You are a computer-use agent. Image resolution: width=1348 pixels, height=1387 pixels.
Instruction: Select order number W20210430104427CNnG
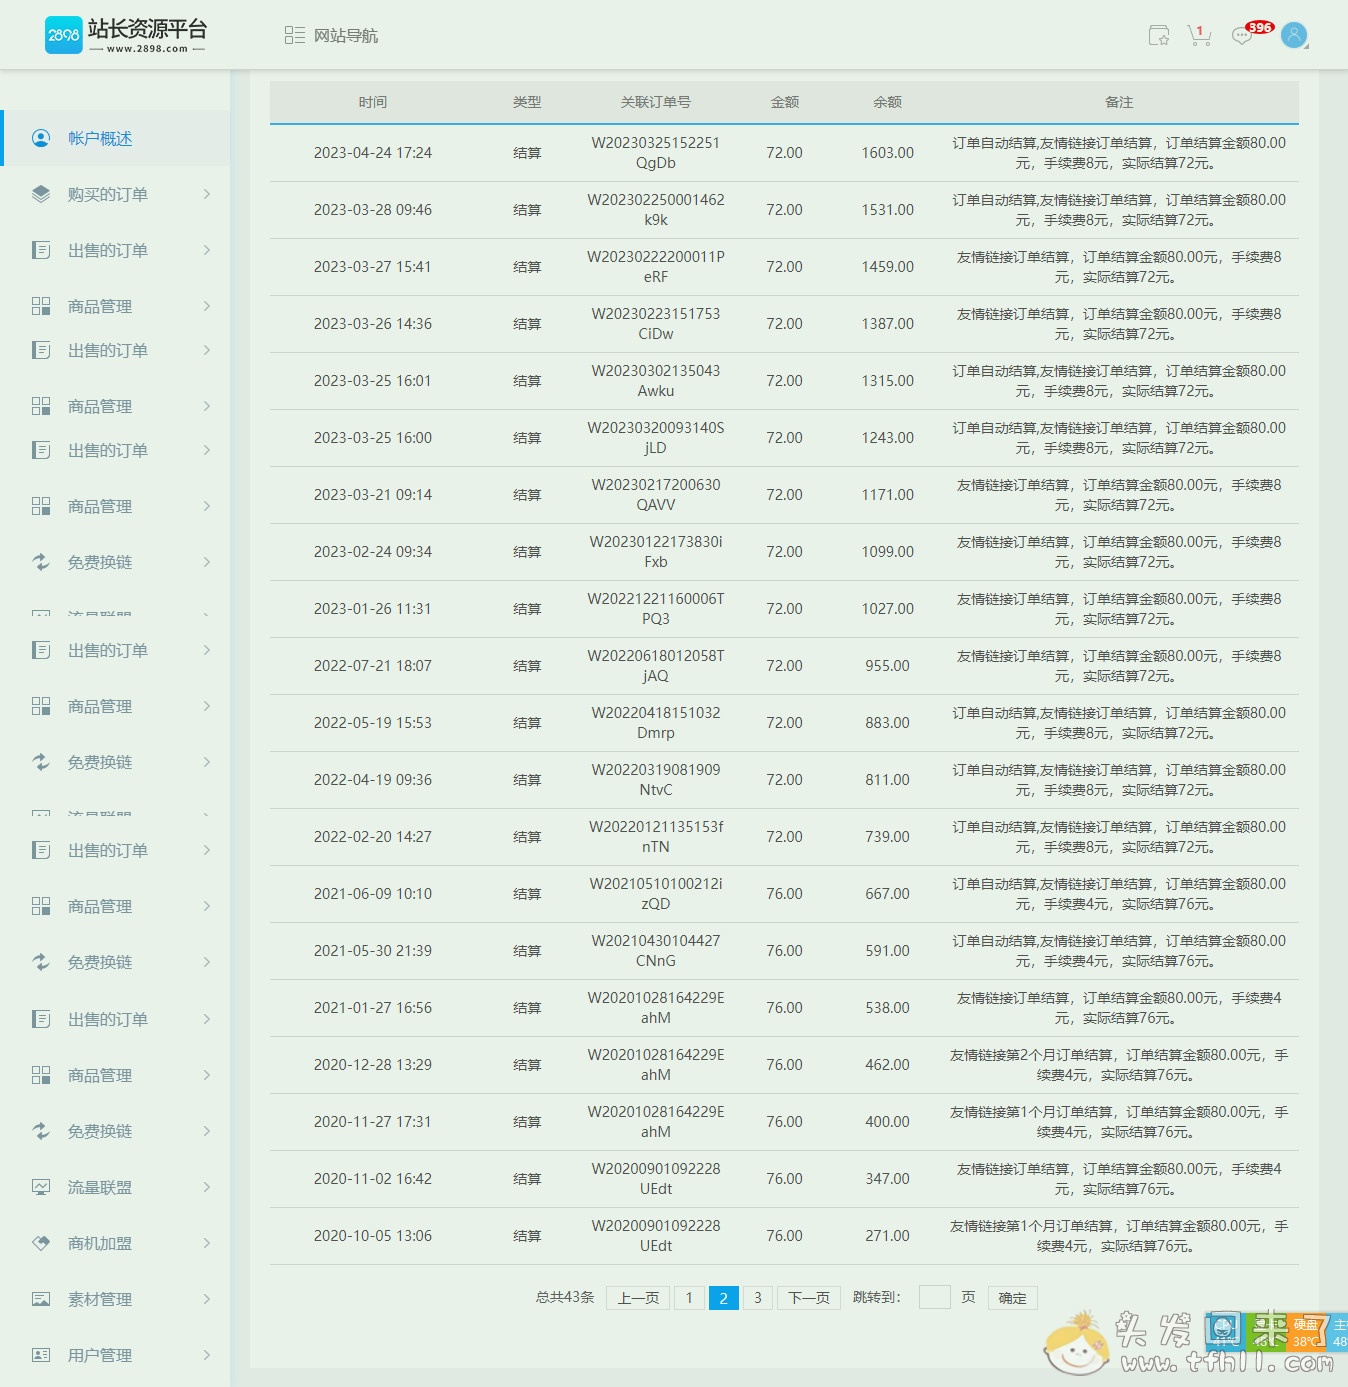(656, 951)
